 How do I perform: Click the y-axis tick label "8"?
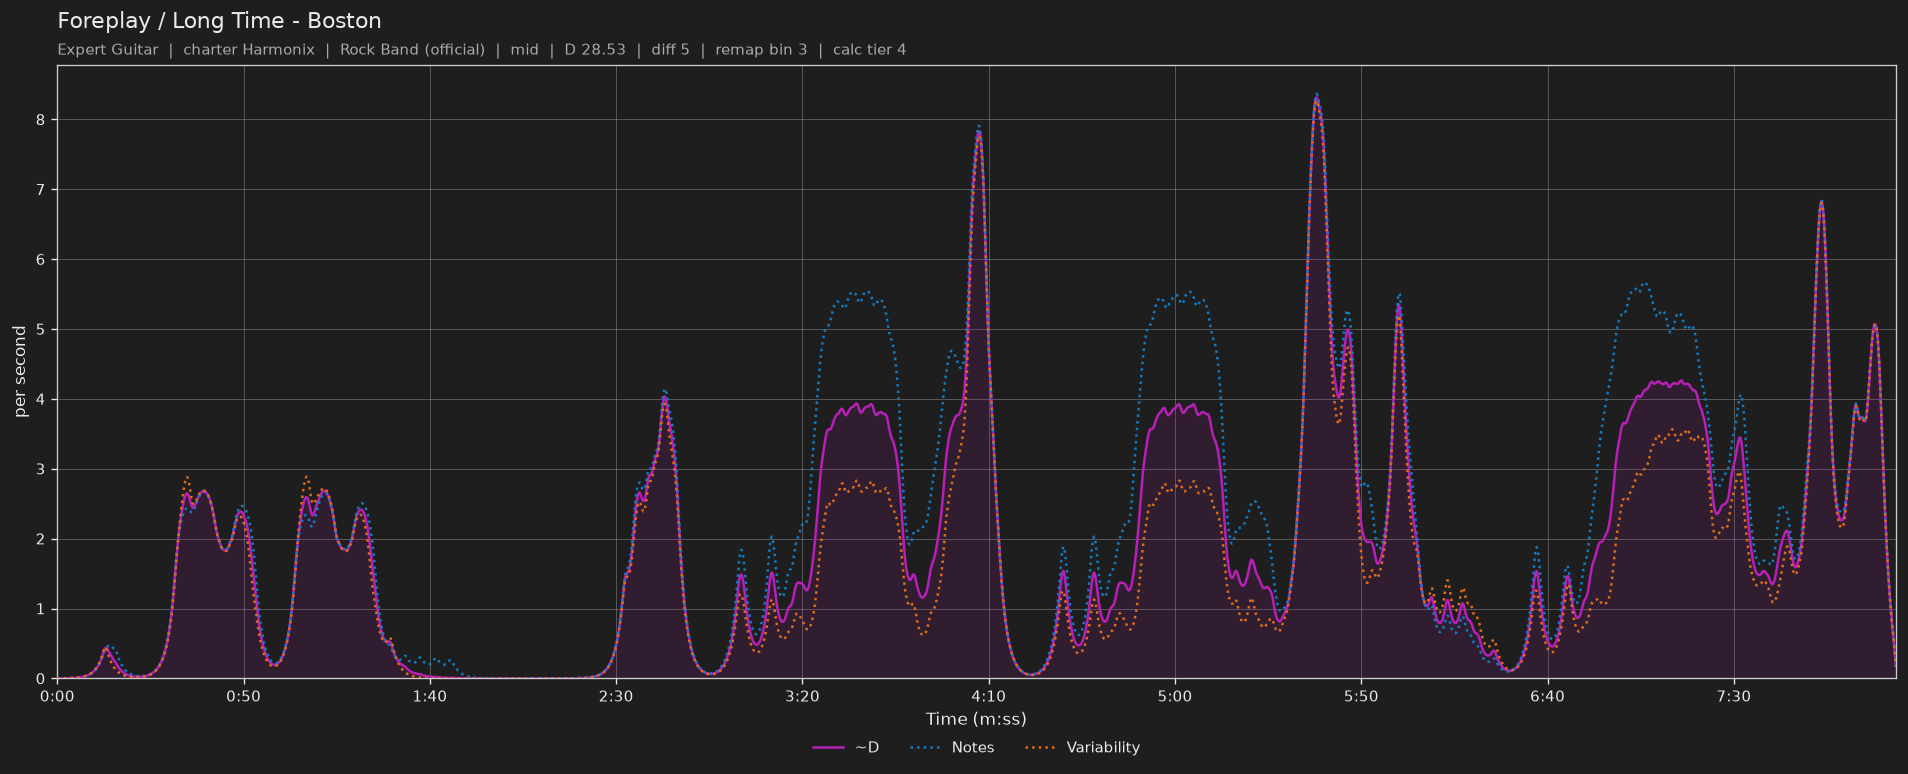42,120
